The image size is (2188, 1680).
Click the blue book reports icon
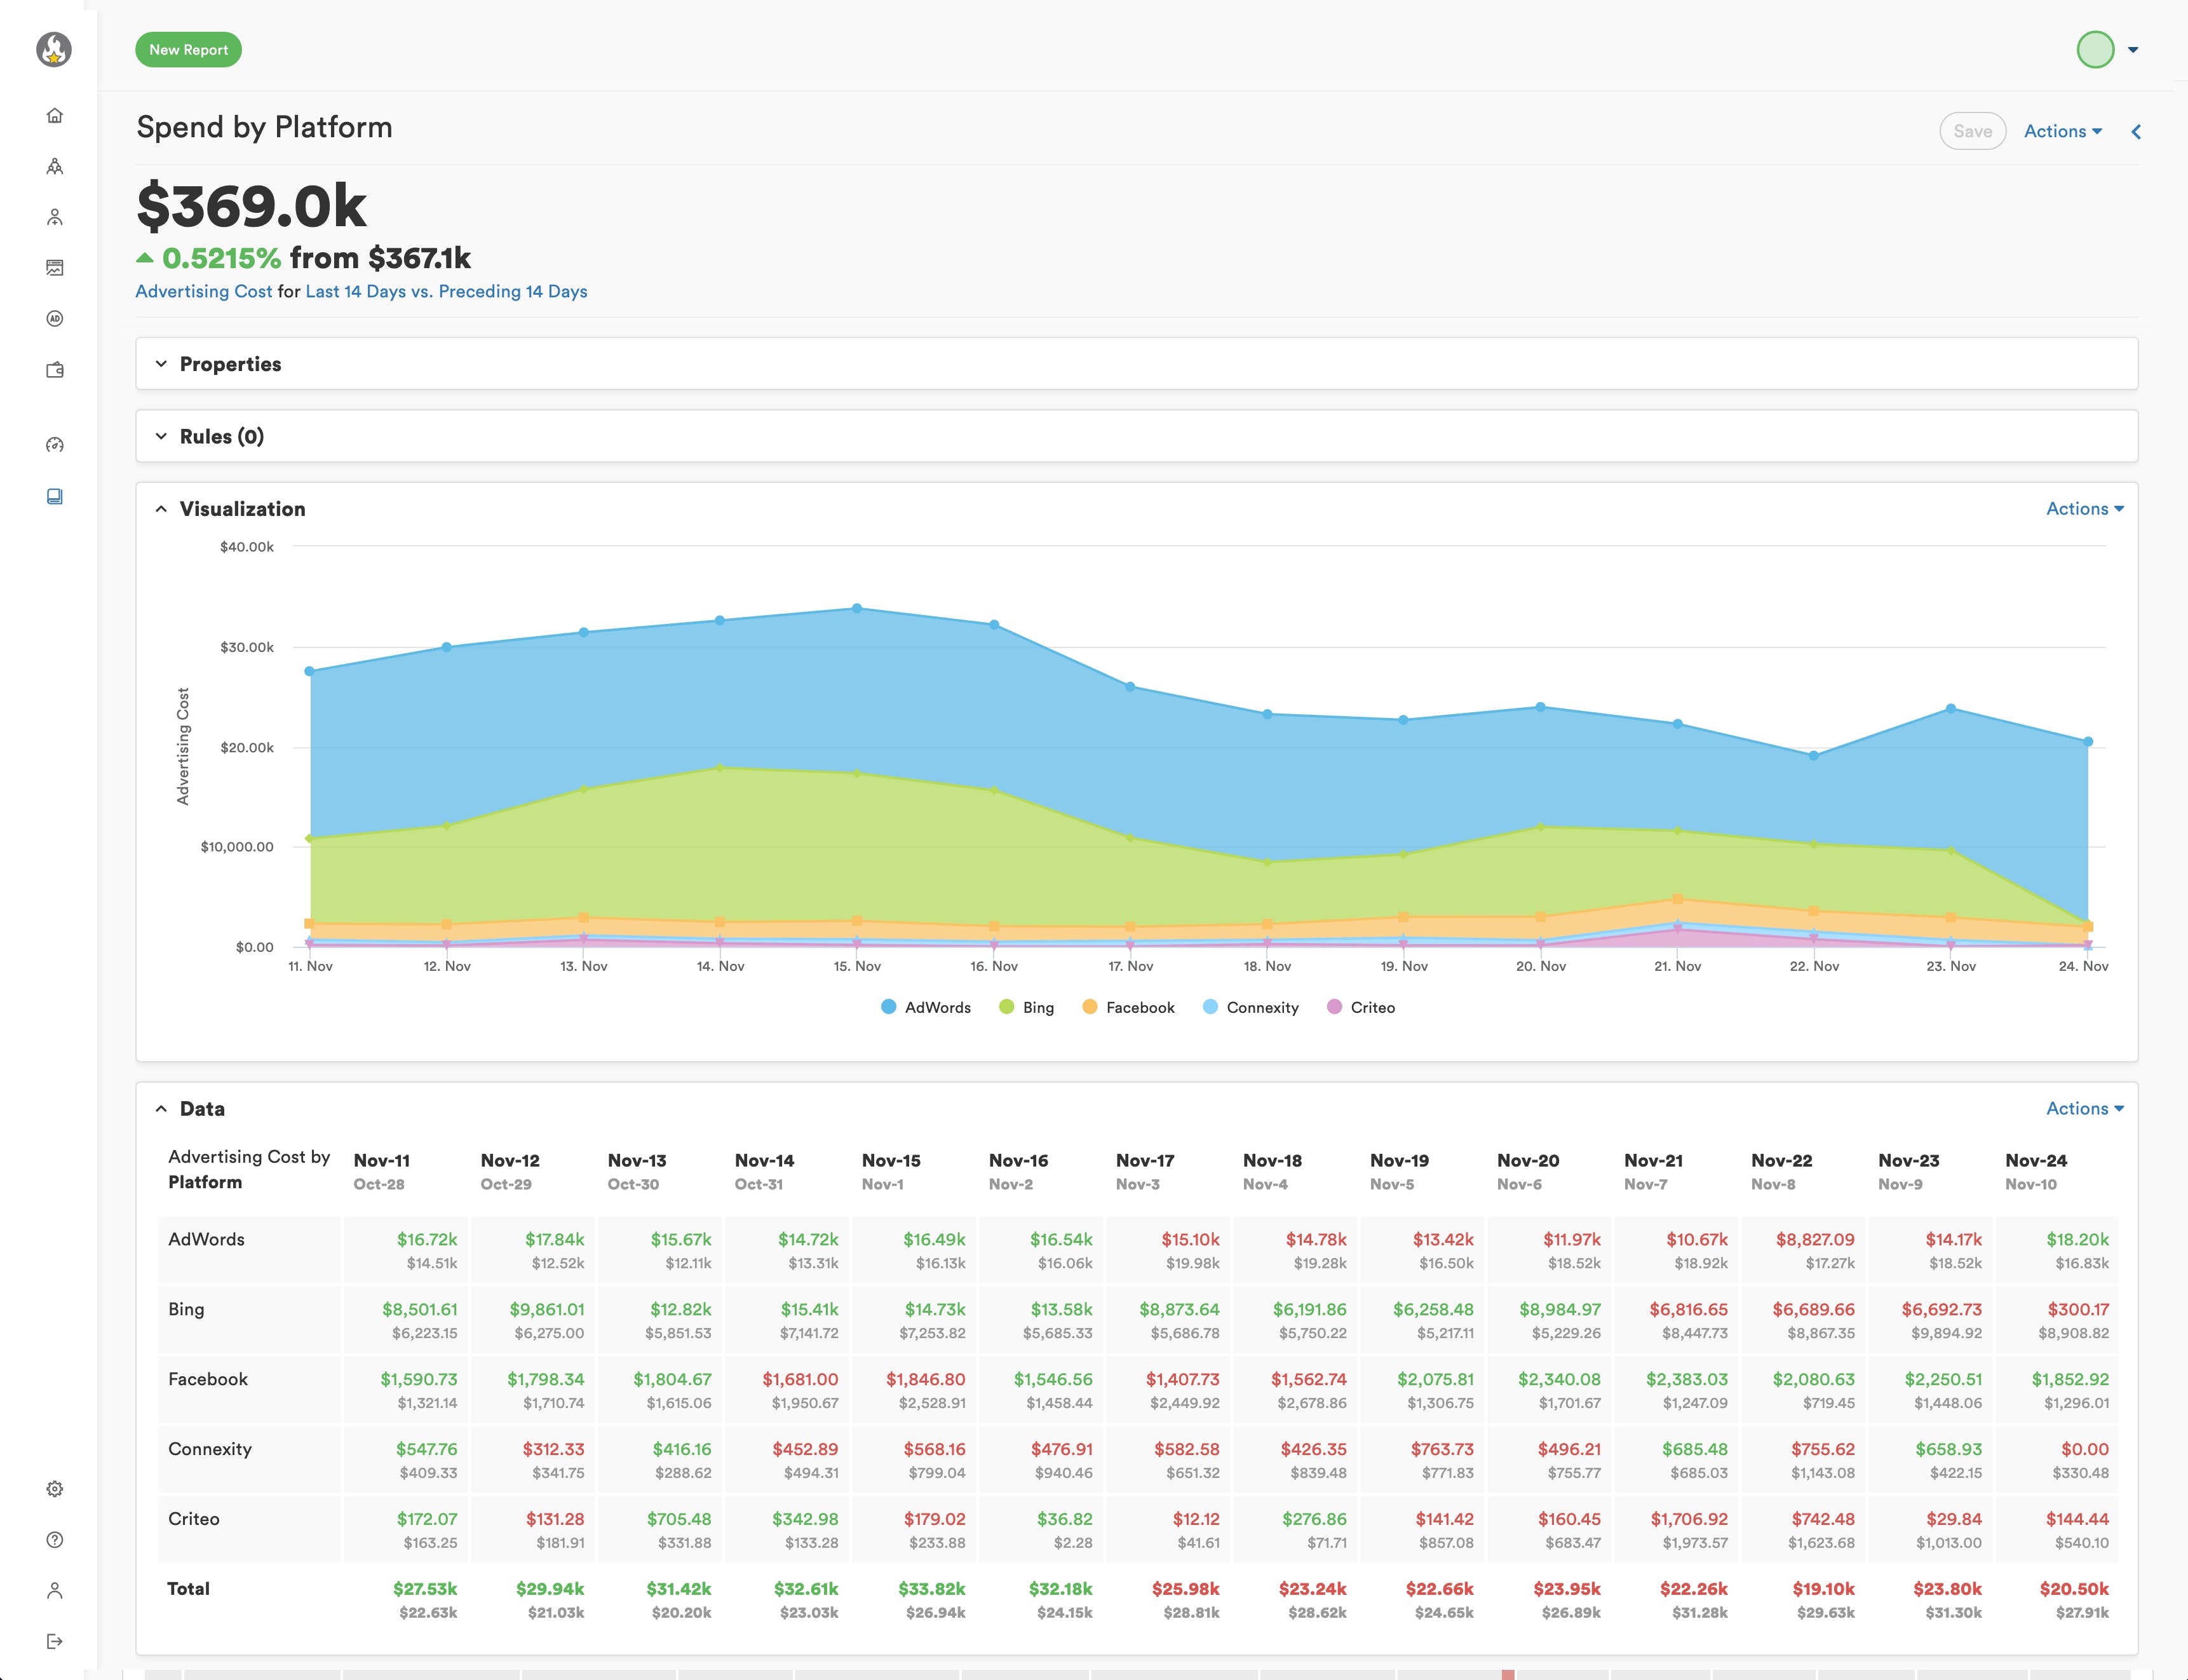55,496
